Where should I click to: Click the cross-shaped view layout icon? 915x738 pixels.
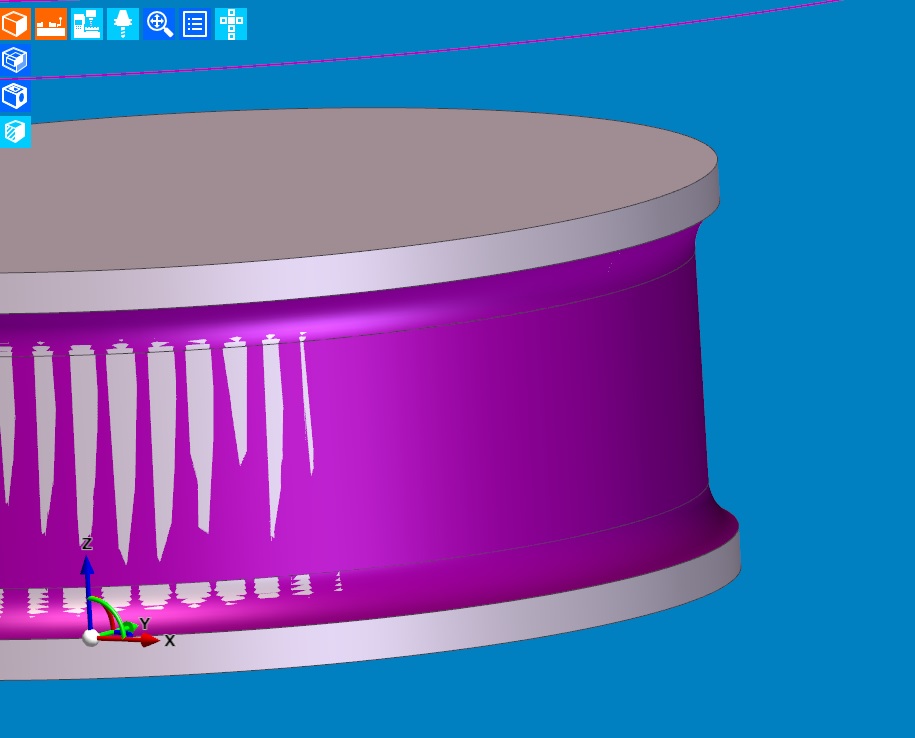click(231, 24)
